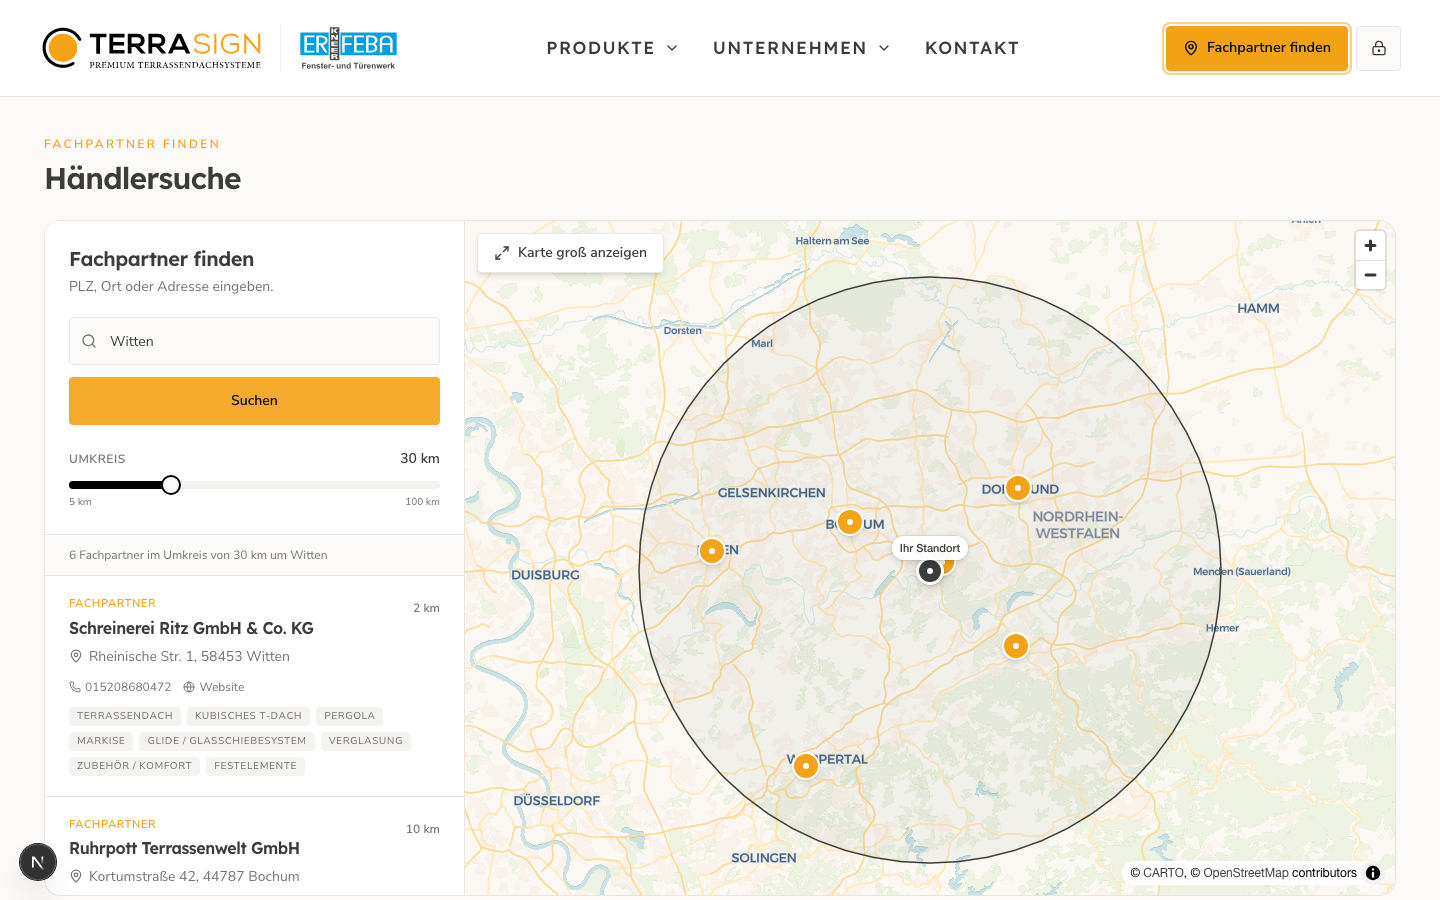Open Ruhrpott Terrassenwelt GmbH entry
The image size is (1440, 900).
tap(184, 848)
